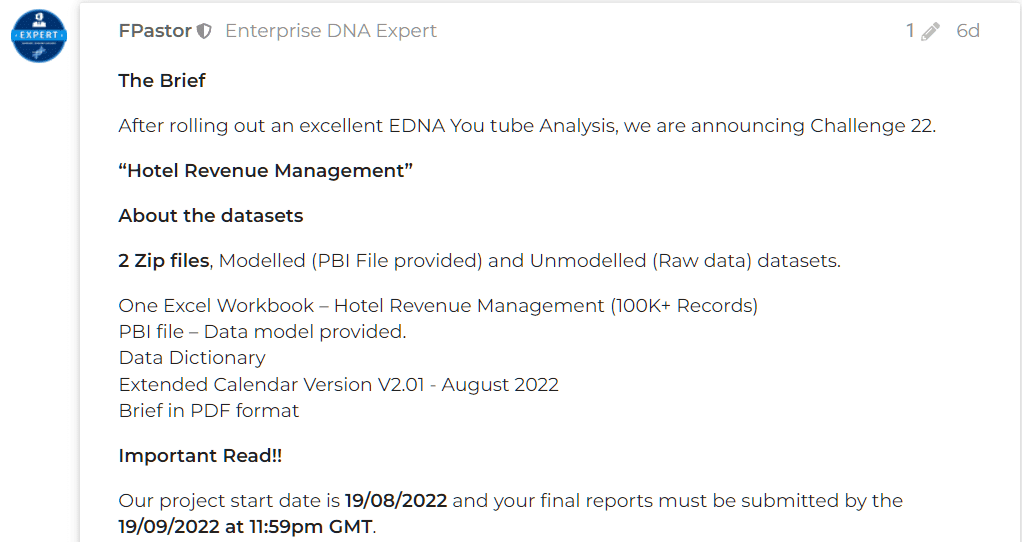Show post edit history via pencil icon
The image size is (1022, 542).
point(930,31)
